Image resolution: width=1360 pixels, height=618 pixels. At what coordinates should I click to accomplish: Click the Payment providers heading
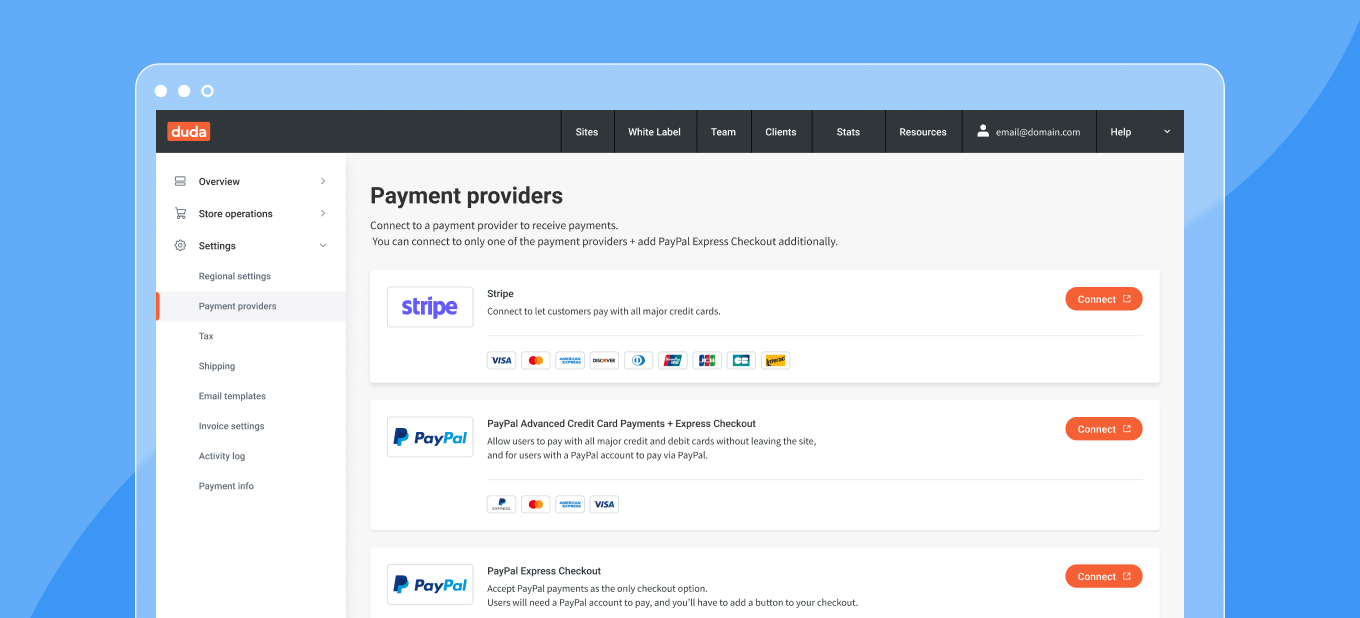[466, 196]
